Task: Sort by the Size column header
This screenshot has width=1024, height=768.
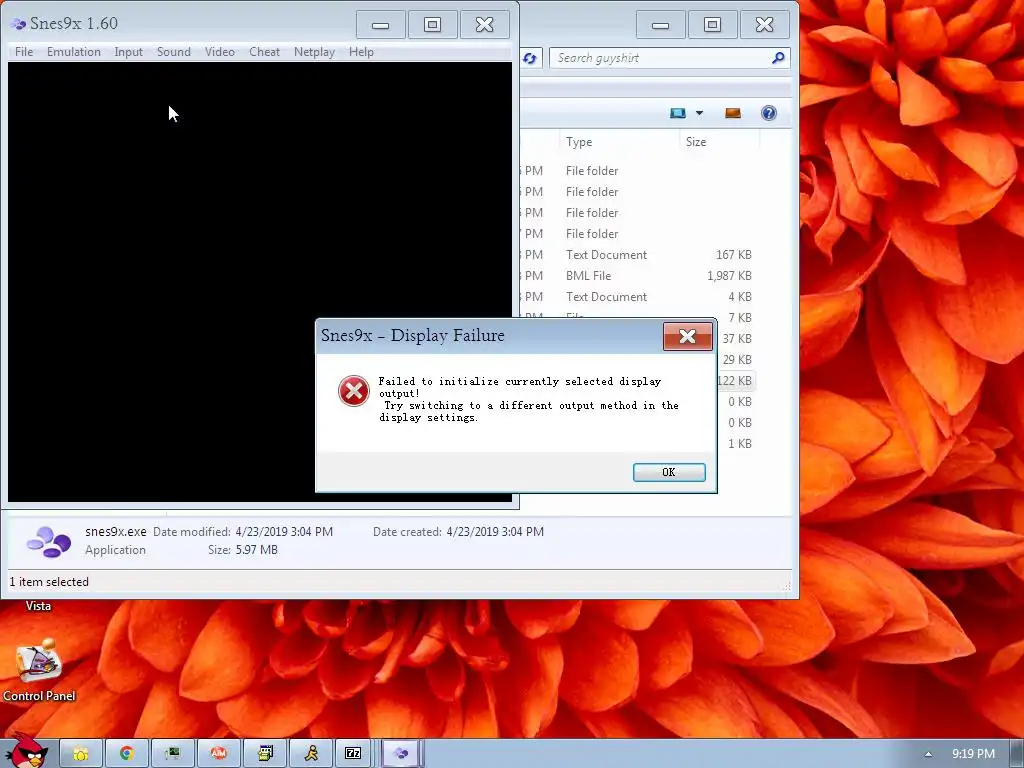Action: pos(718,142)
